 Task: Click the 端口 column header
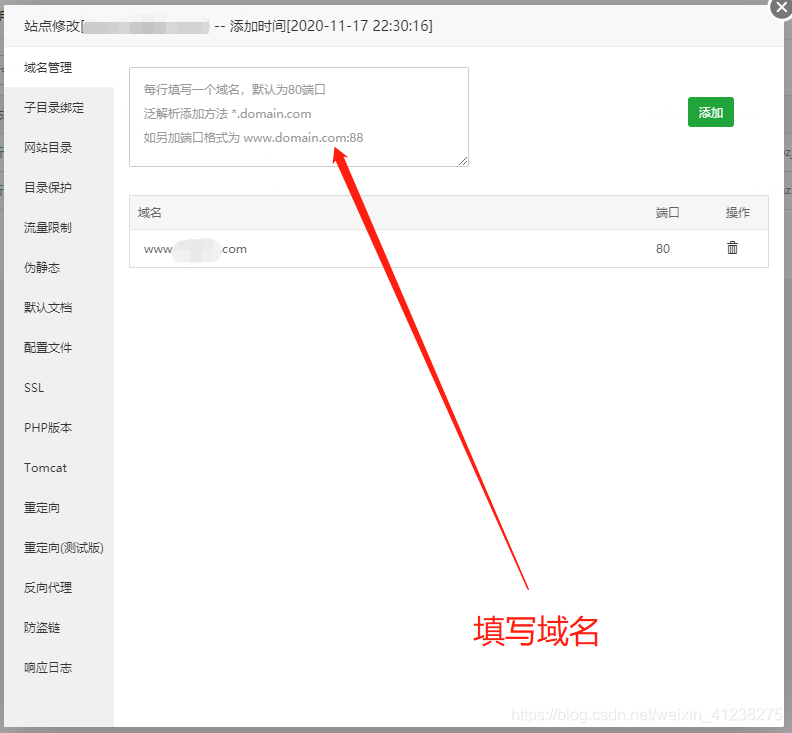pos(667,213)
